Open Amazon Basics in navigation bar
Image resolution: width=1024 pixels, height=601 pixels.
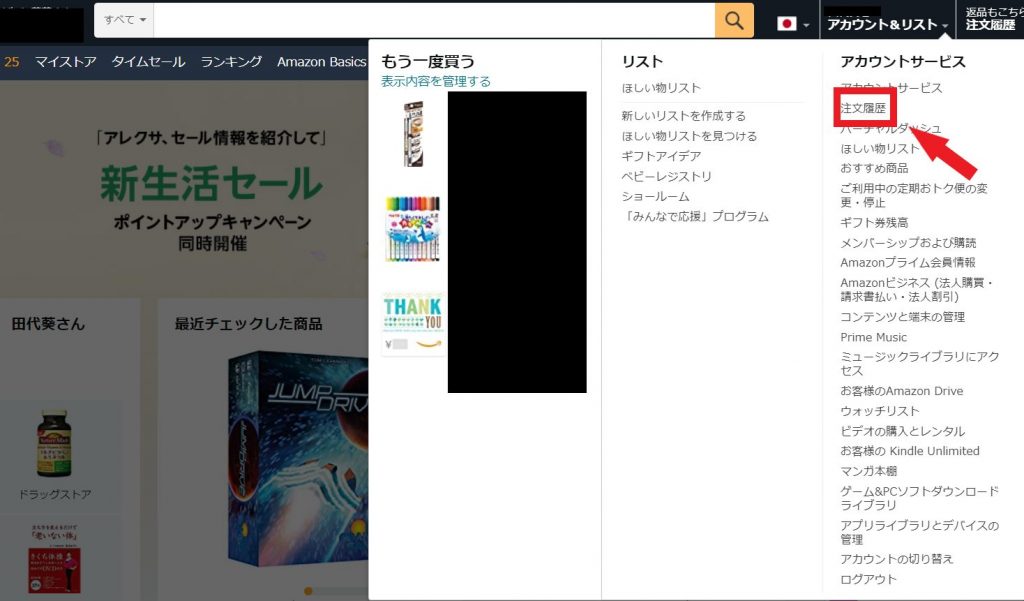click(321, 62)
